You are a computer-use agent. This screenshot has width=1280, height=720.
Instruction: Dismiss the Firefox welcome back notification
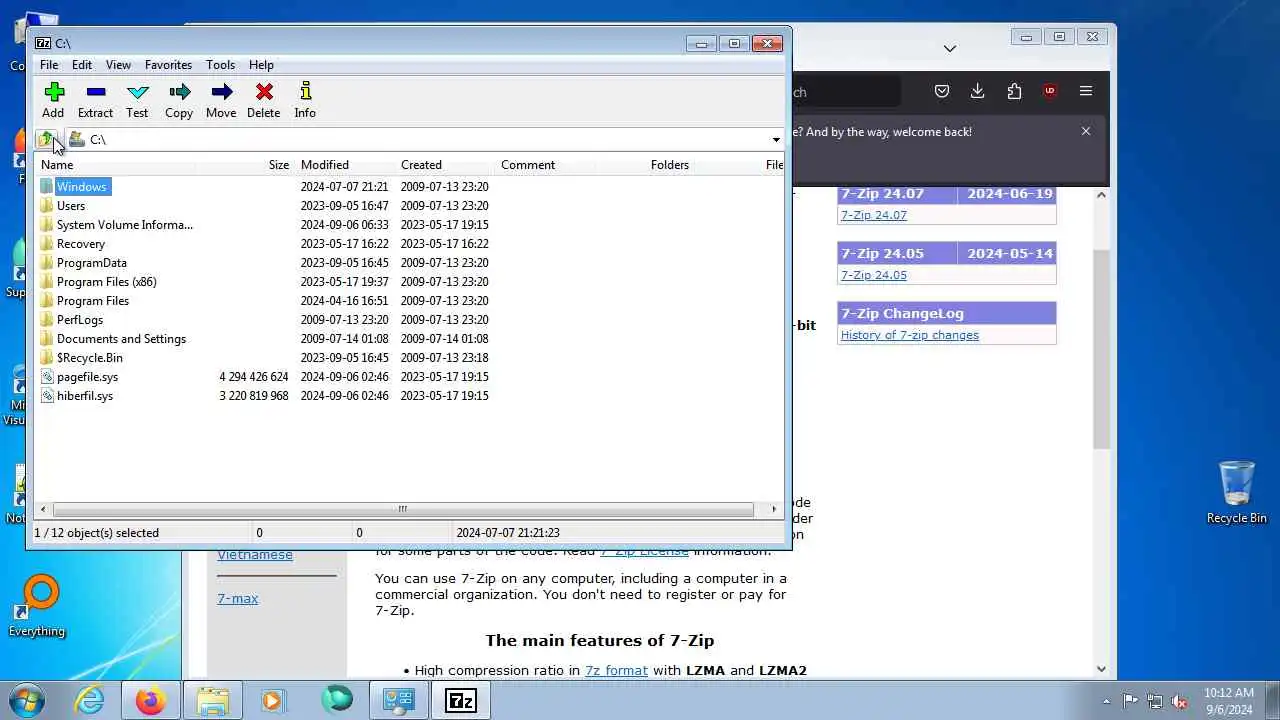[1086, 131]
